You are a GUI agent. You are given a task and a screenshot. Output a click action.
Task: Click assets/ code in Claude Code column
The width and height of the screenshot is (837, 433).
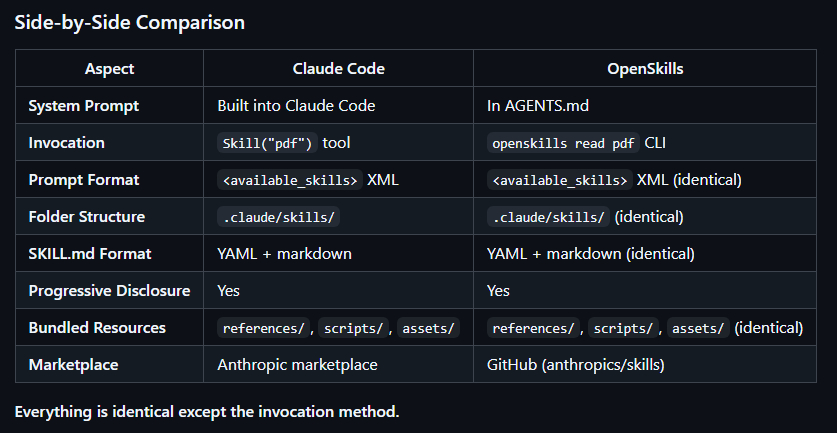click(428, 328)
